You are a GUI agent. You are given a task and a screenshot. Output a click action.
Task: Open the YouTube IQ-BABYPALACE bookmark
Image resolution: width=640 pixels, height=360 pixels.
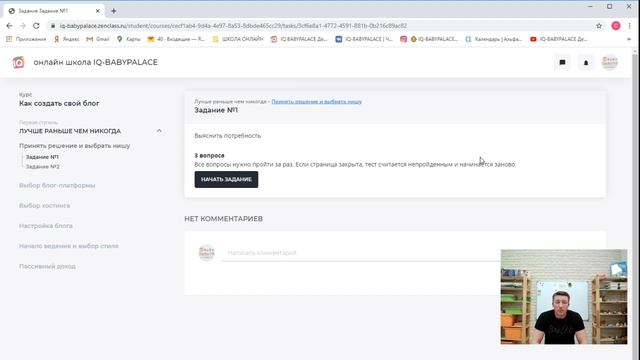558,39
